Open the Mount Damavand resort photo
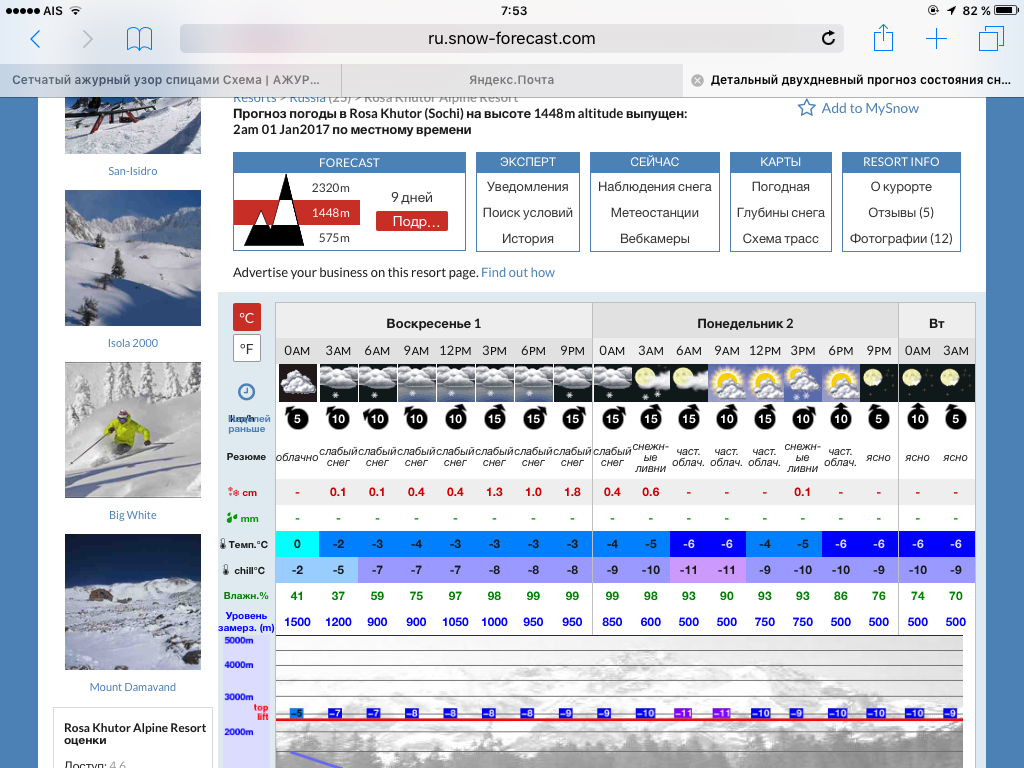 (x=133, y=602)
